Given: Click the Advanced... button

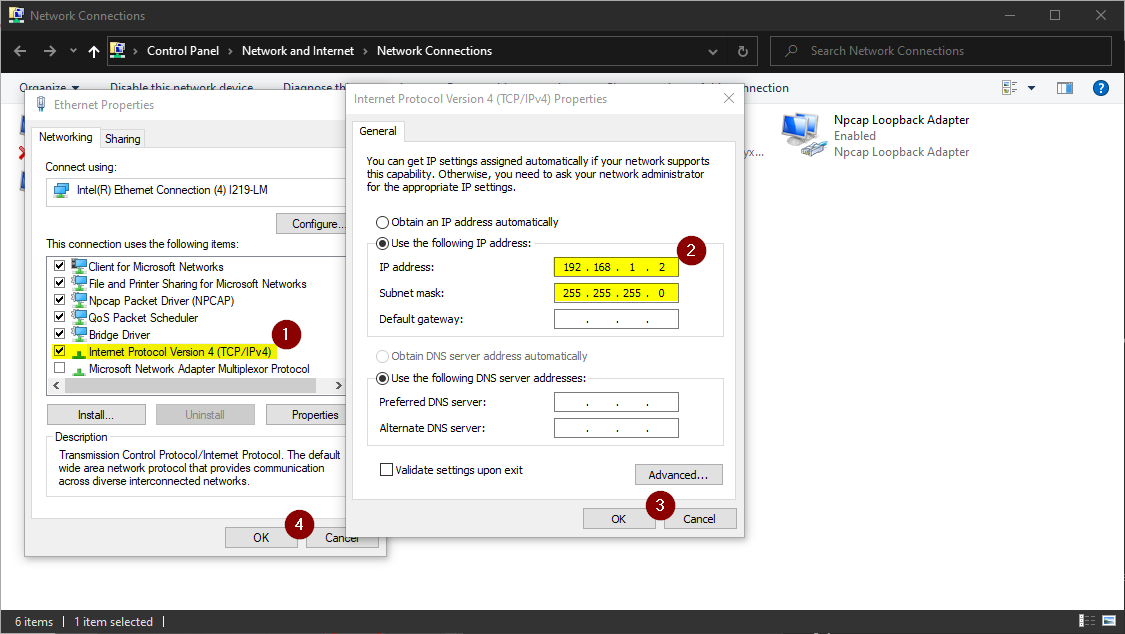Looking at the screenshot, I should coord(678,475).
